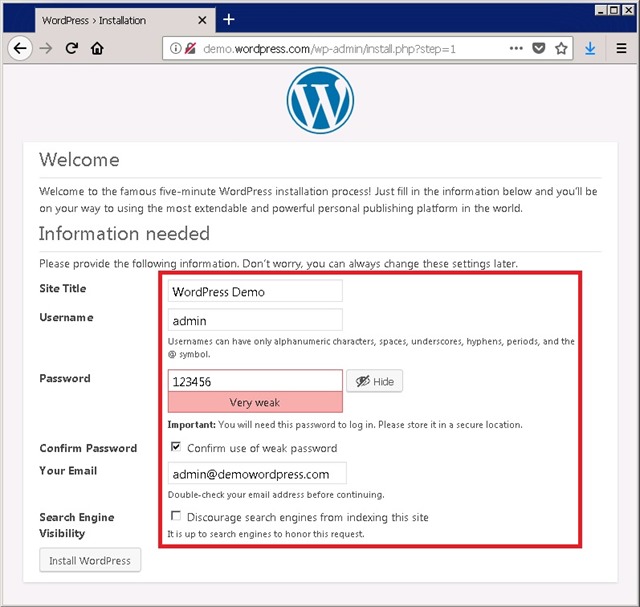640x607 pixels.
Task: Click the Install WordPress button
Action: point(90,560)
